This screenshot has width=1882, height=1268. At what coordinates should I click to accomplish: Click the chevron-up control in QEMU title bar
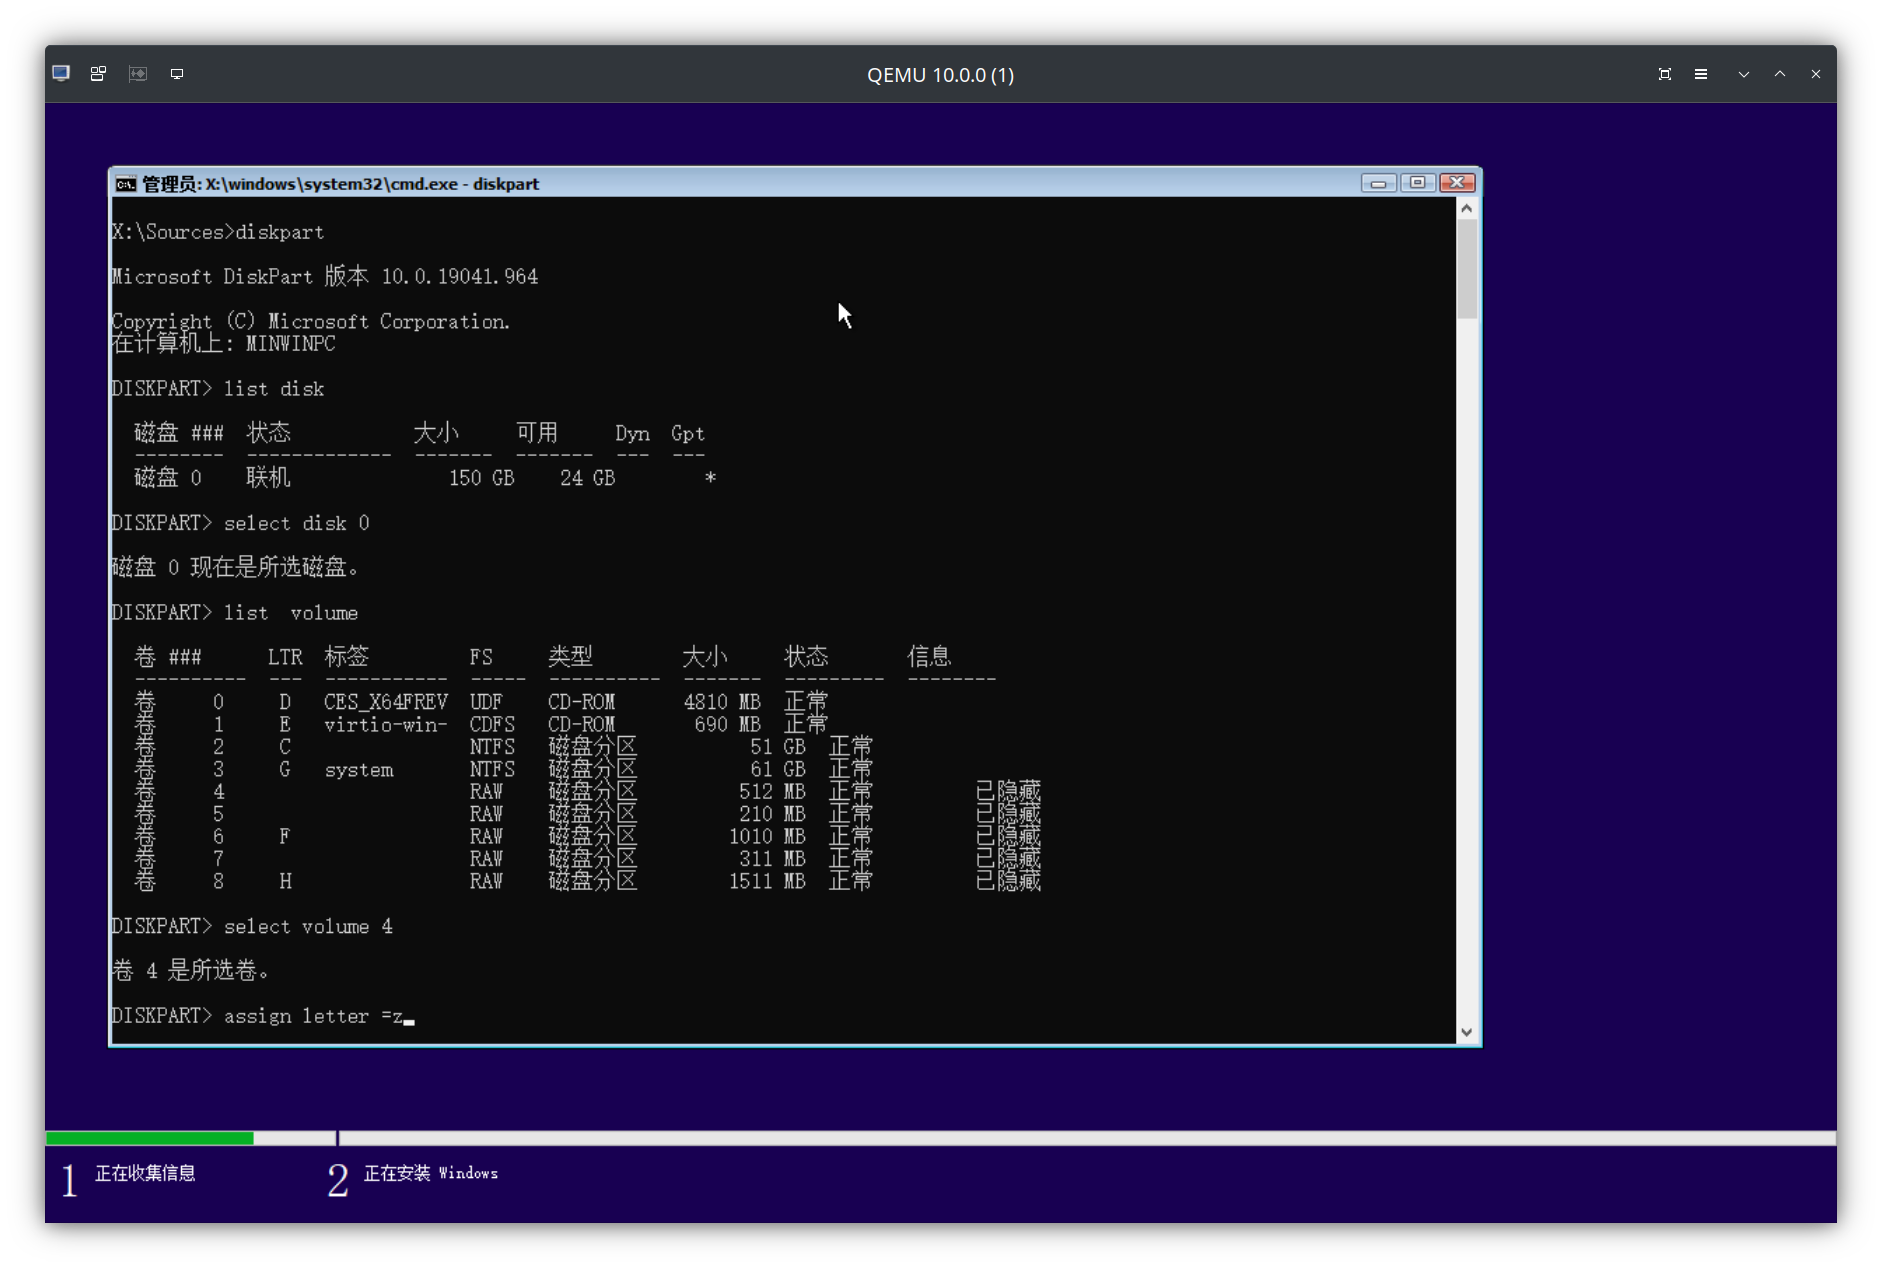(x=1779, y=73)
